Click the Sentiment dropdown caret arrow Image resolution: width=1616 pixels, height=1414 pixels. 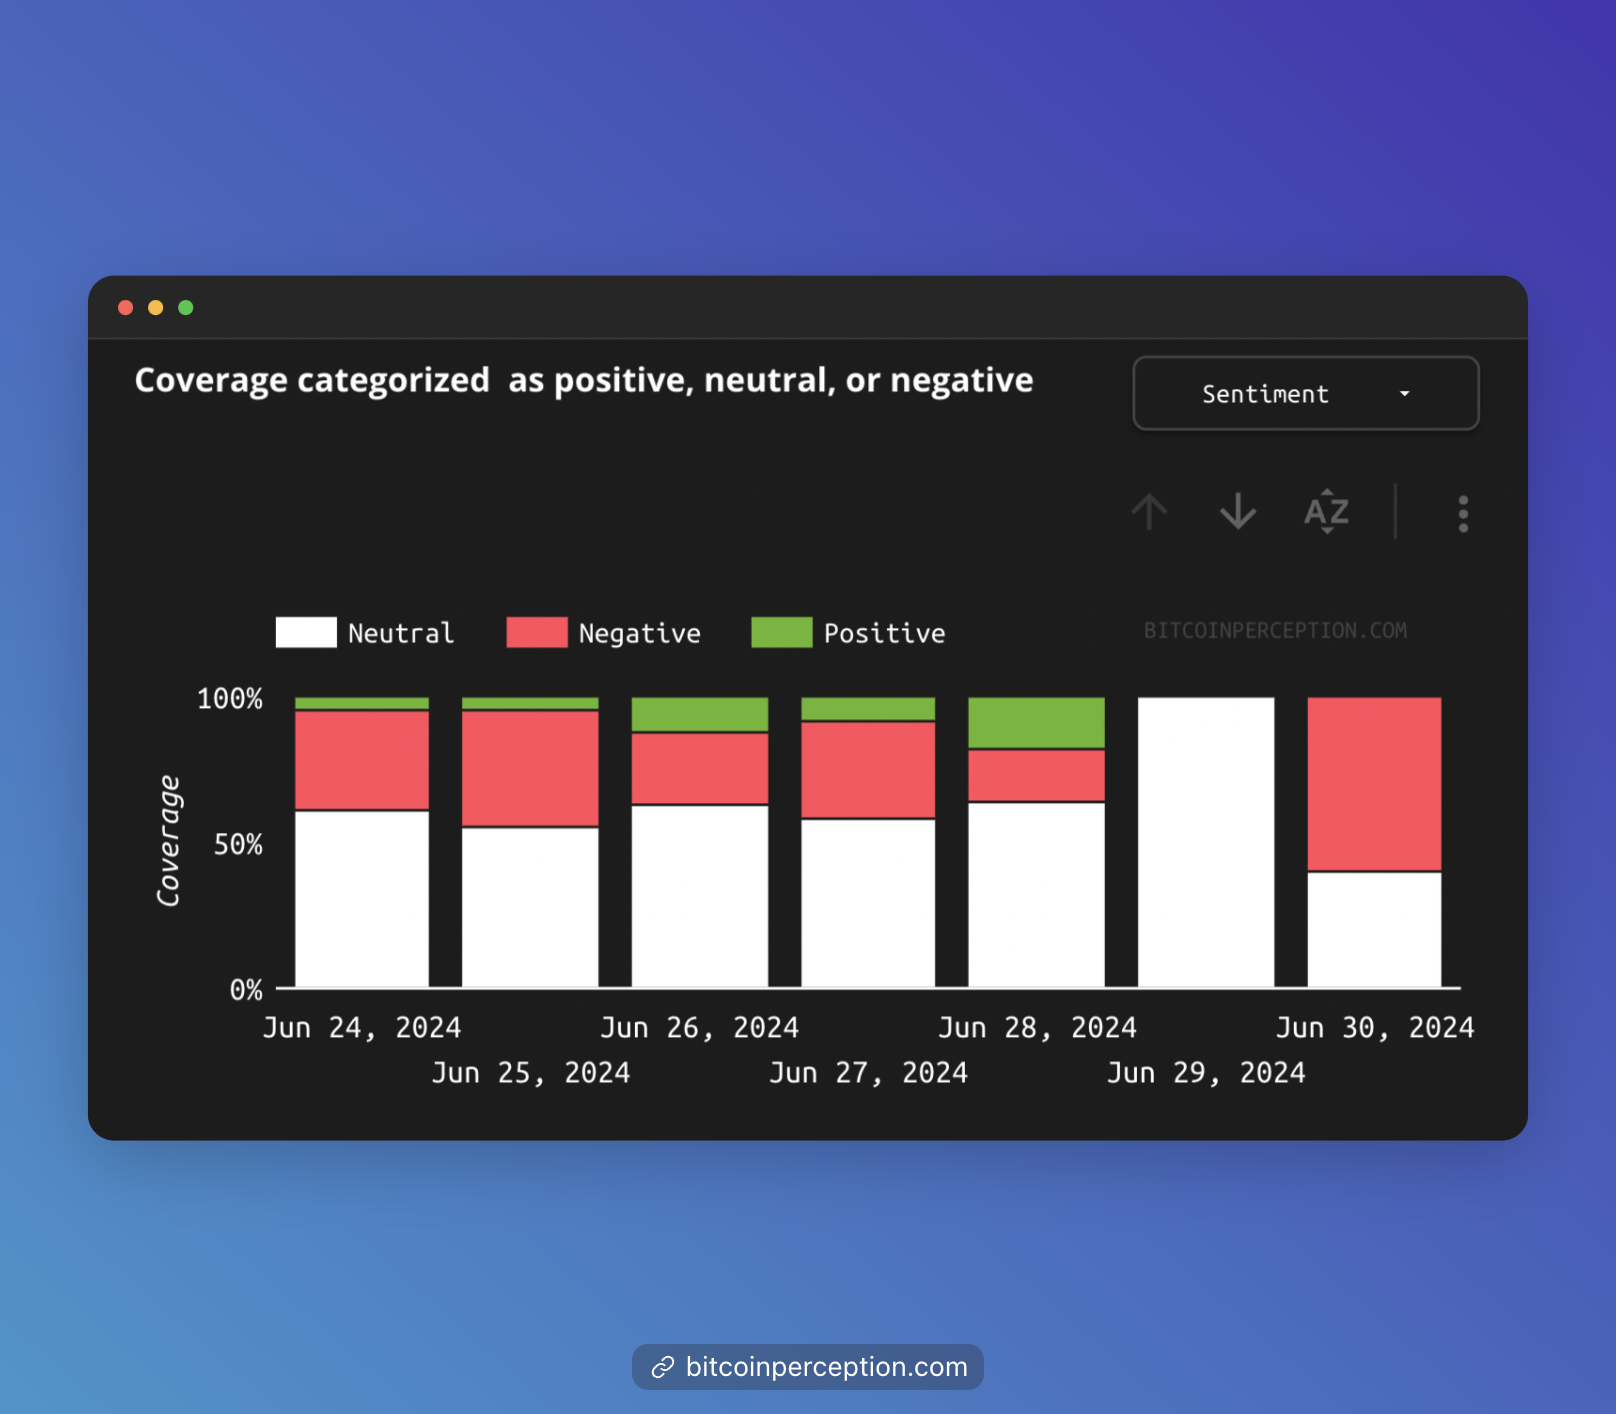coord(1404,394)
